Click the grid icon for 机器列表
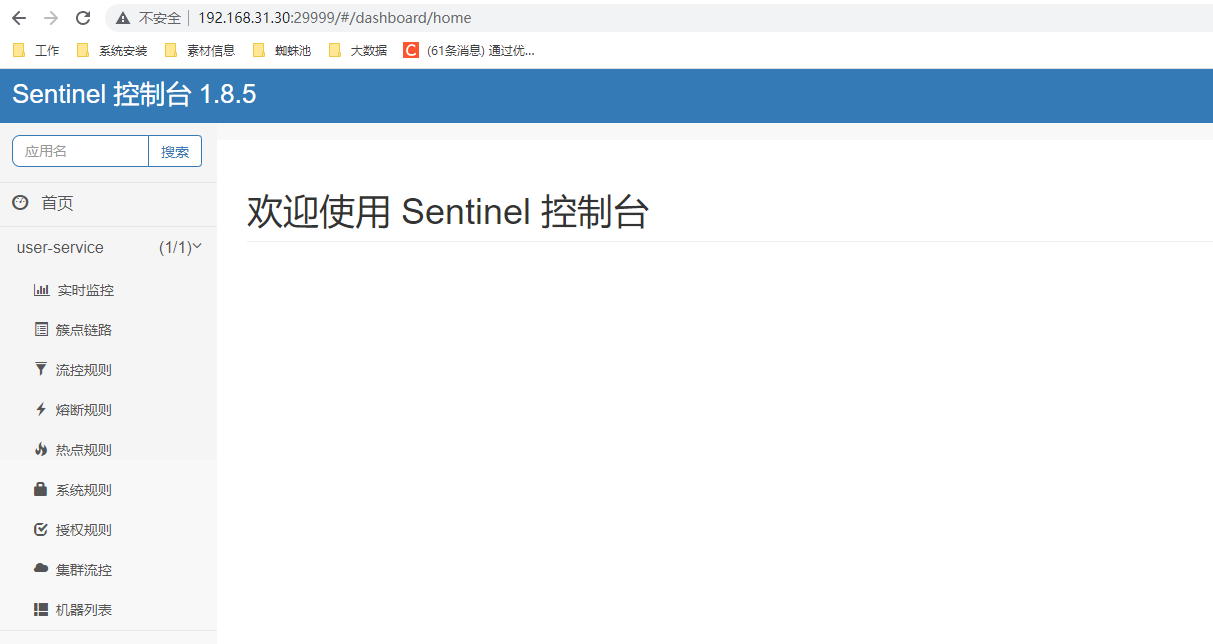This screenshot has height=644, width=1213. click(x=41, y=609)
